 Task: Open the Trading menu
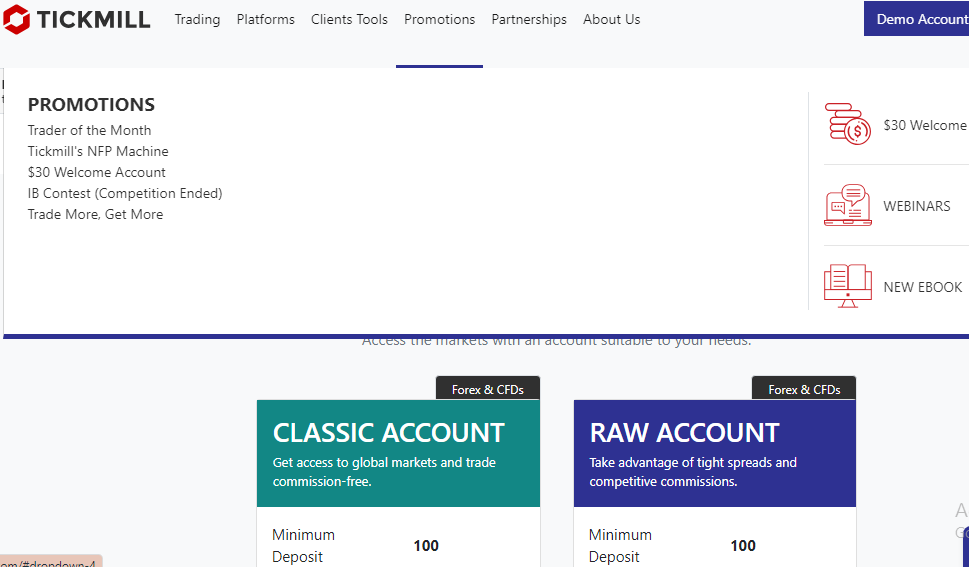tap(197, 20)
